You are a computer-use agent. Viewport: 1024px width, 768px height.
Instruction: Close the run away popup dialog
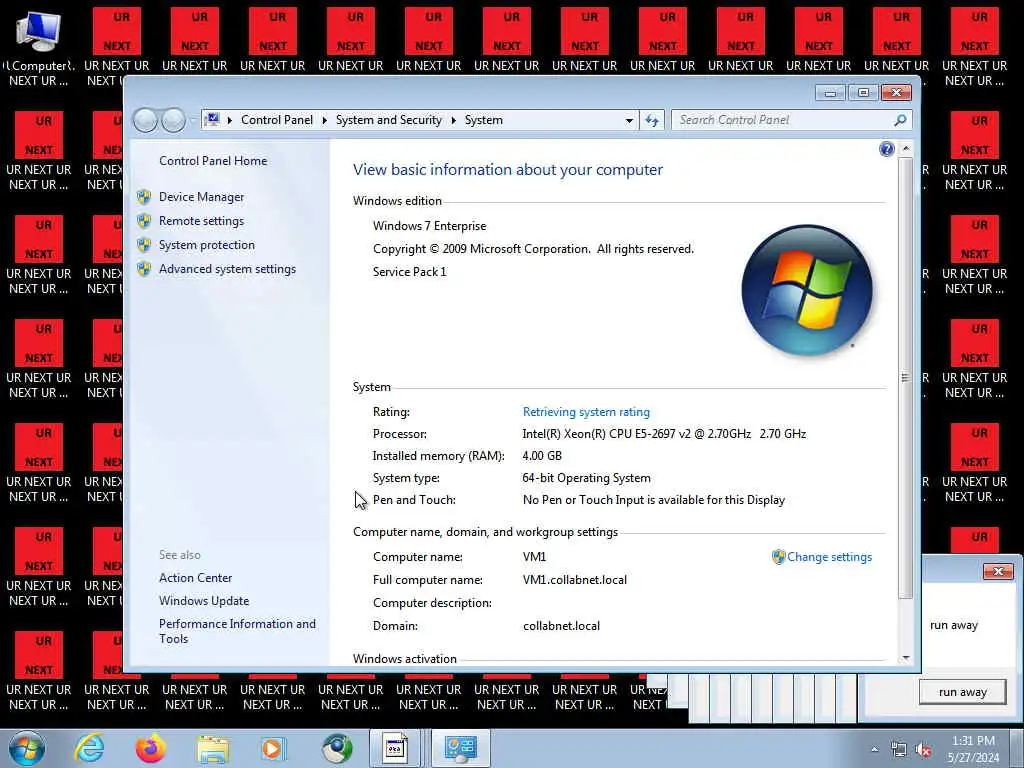[x=998, y=571]
